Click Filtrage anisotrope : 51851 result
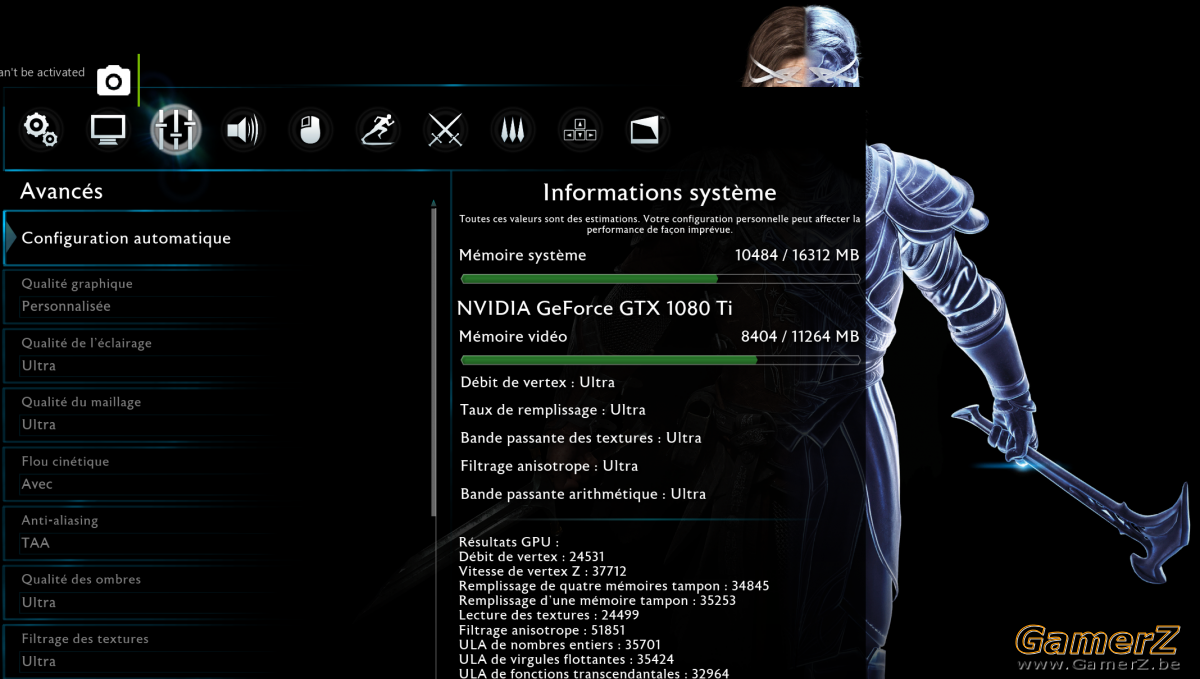The height and width of the screenshot is (679, 1200). (x=541, y=630)
